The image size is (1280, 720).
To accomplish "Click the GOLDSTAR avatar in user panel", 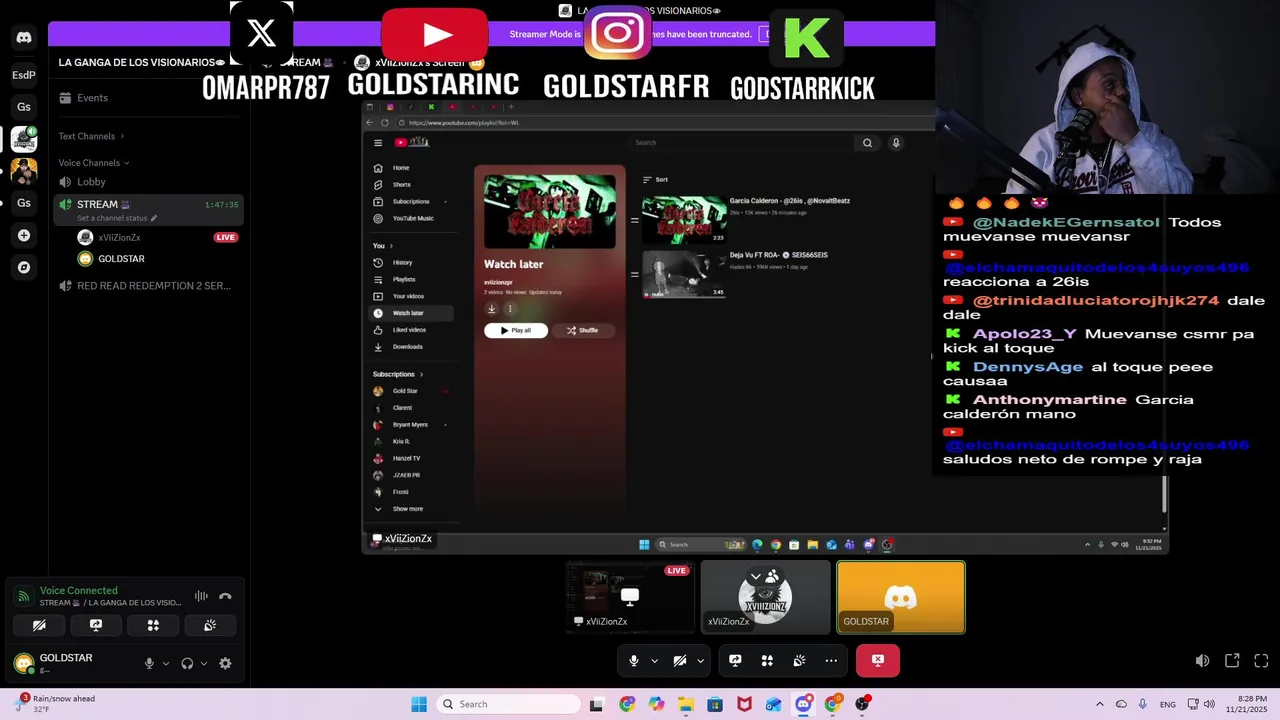I will click(23, 663).
